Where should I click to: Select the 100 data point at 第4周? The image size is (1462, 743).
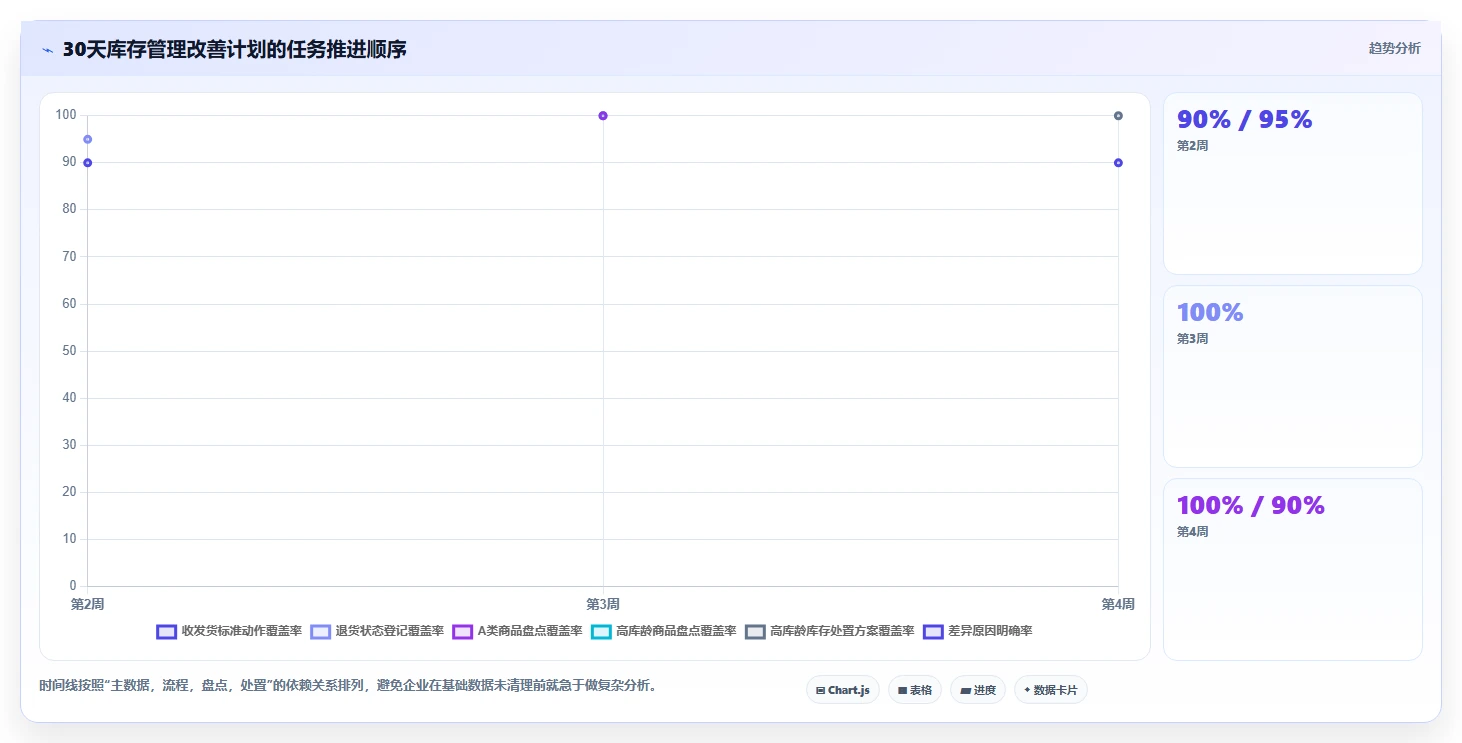coord(1118,115)
